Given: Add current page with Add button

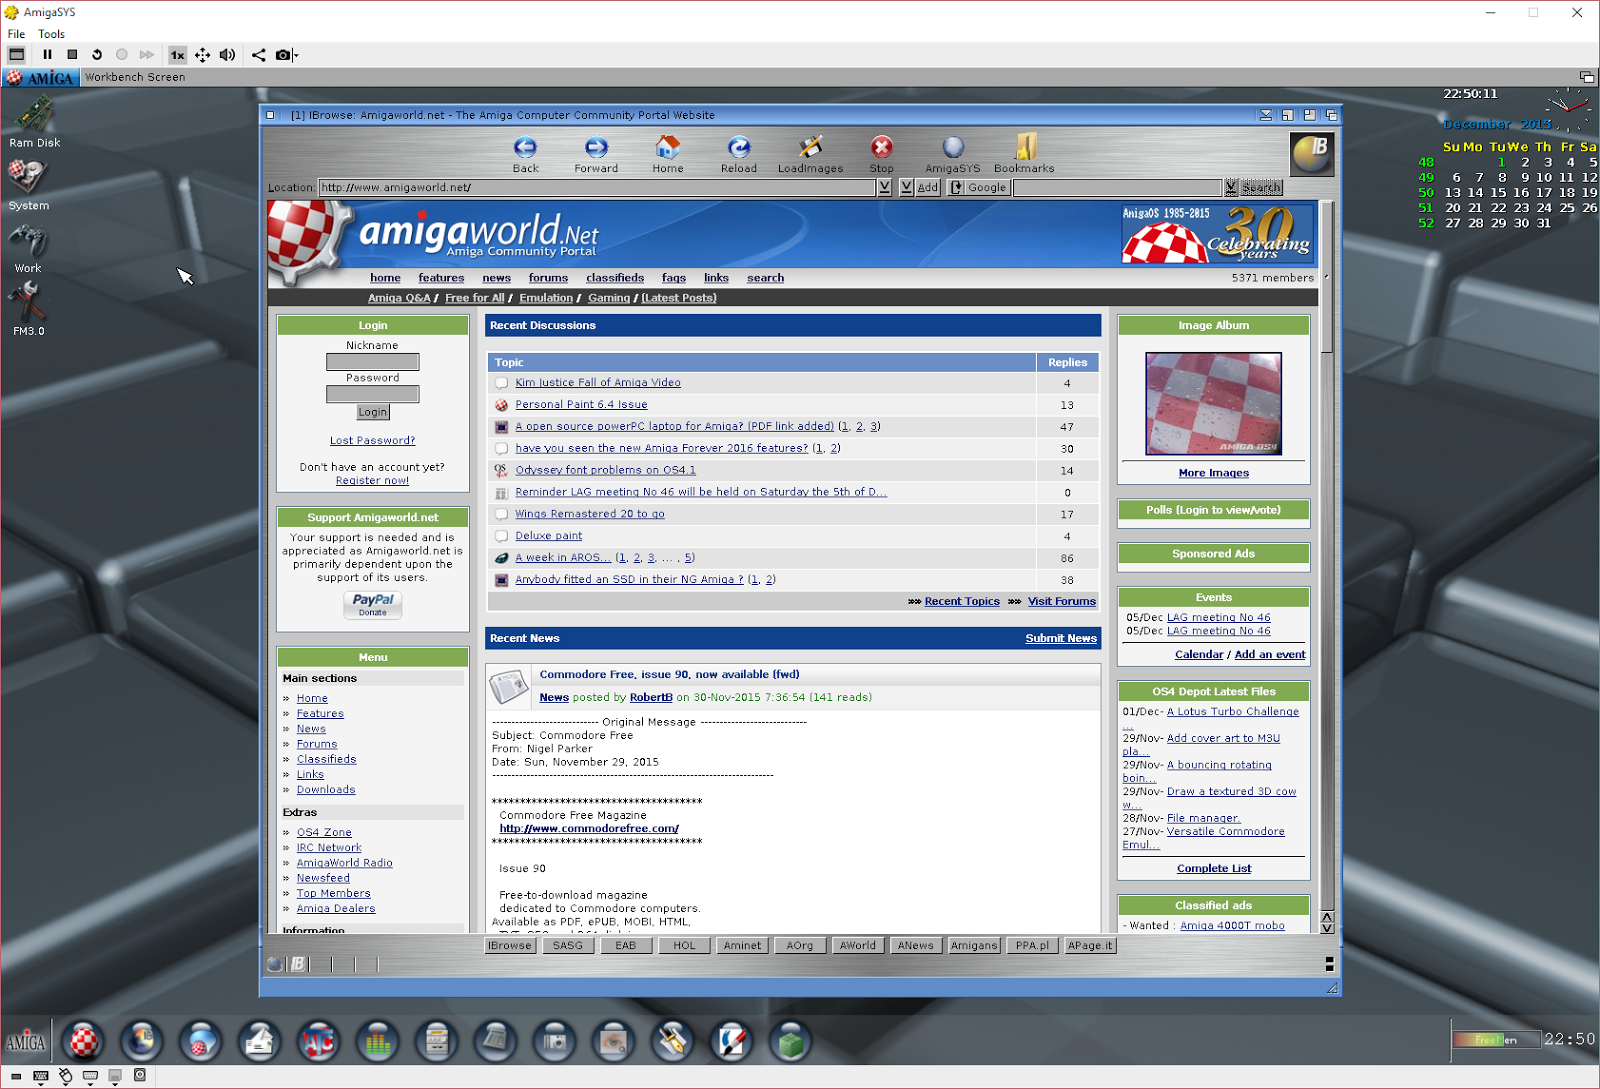Looking at the screenshot, I should [x=928, y=187].
